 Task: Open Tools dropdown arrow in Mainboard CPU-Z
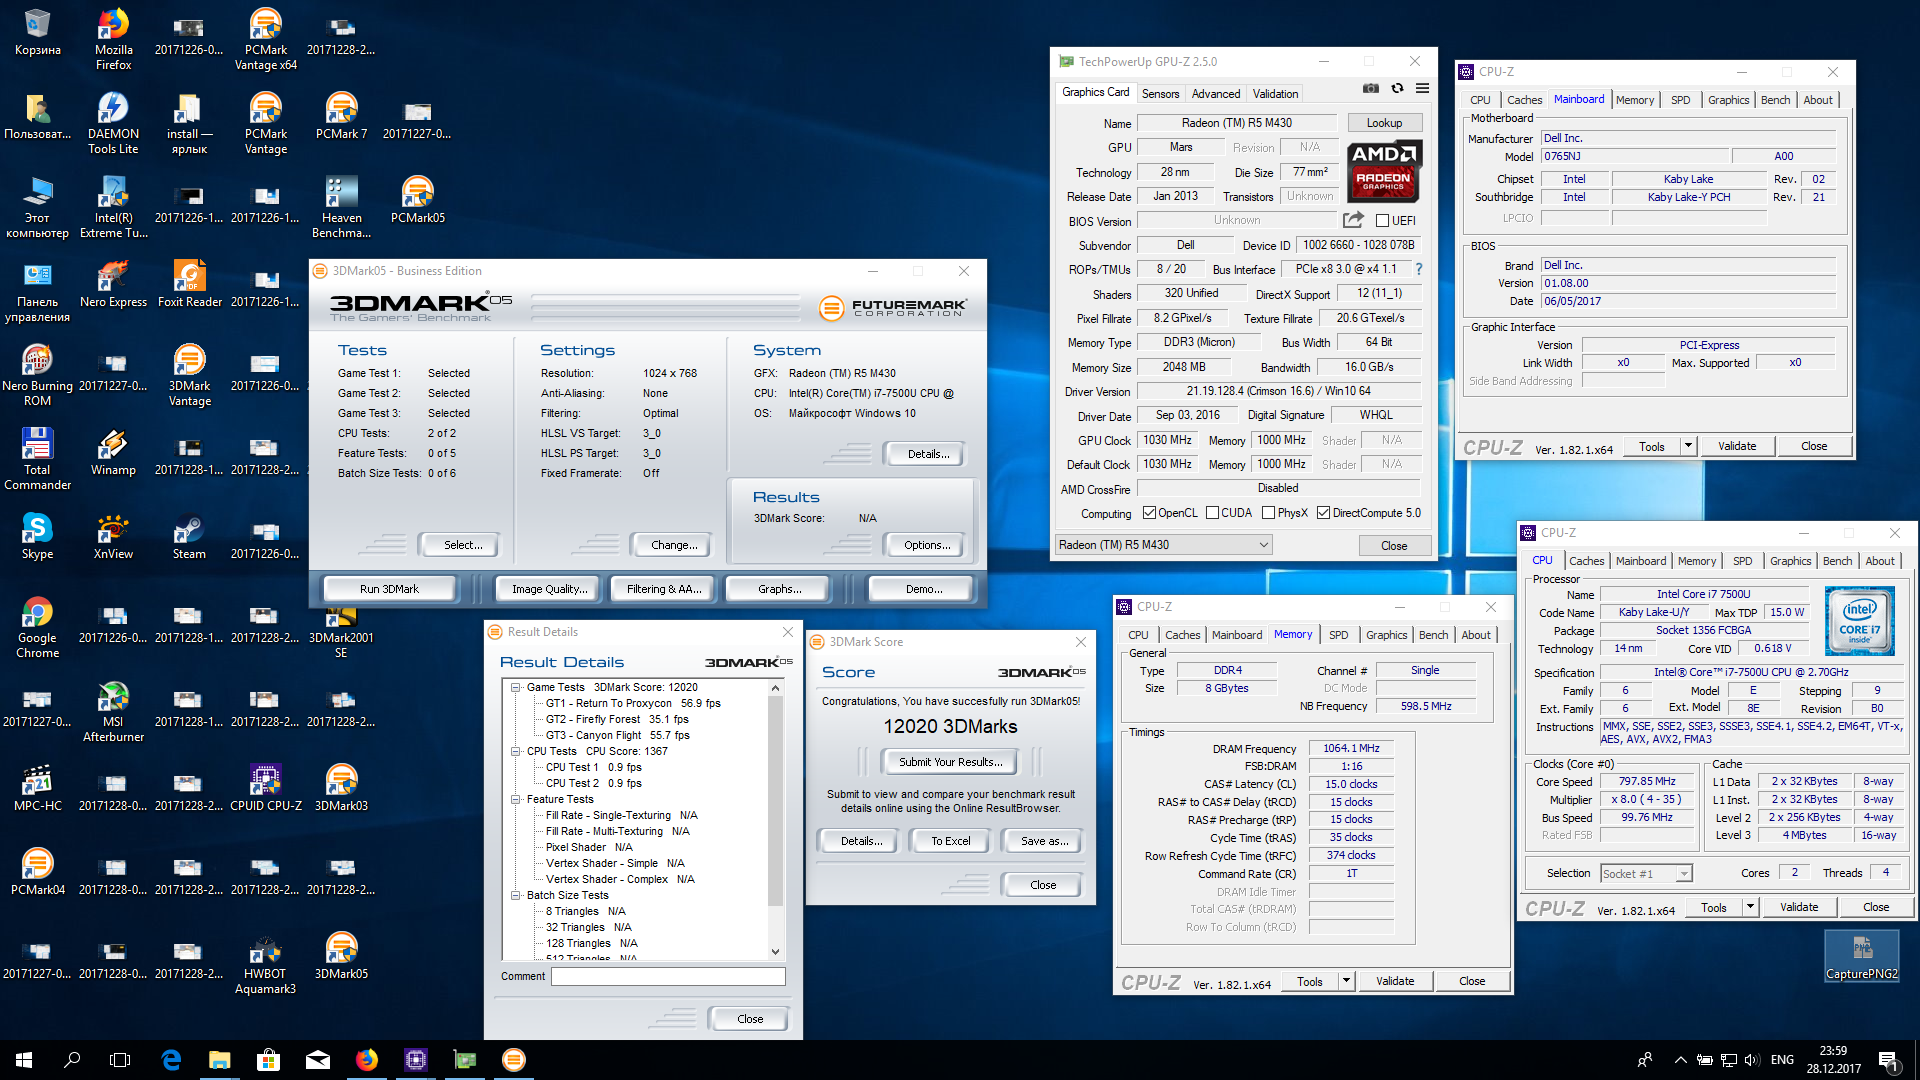[x=1688, y=446]
